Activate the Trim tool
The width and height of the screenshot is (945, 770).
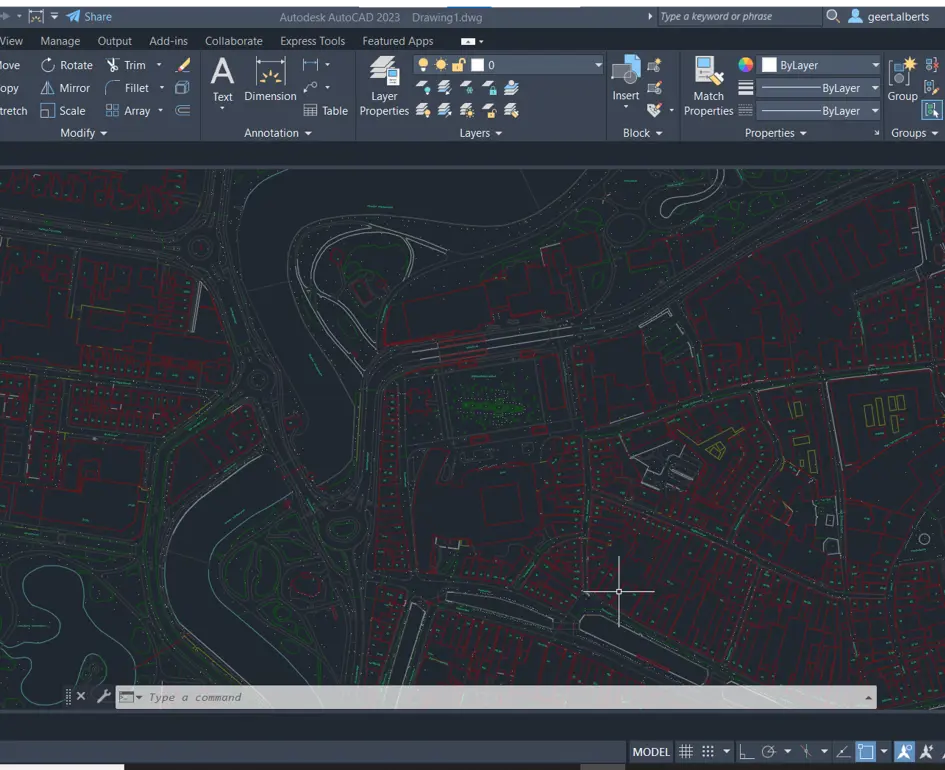tap(126, 65)
